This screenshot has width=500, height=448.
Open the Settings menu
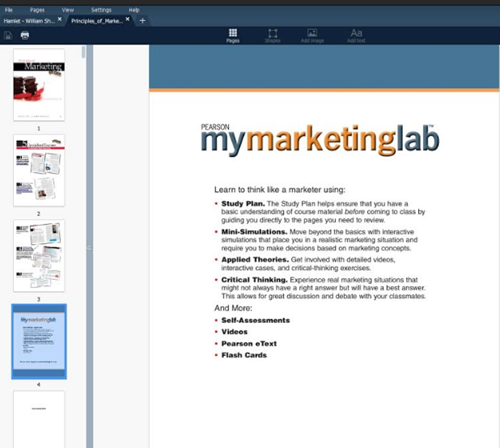(101, 10)
